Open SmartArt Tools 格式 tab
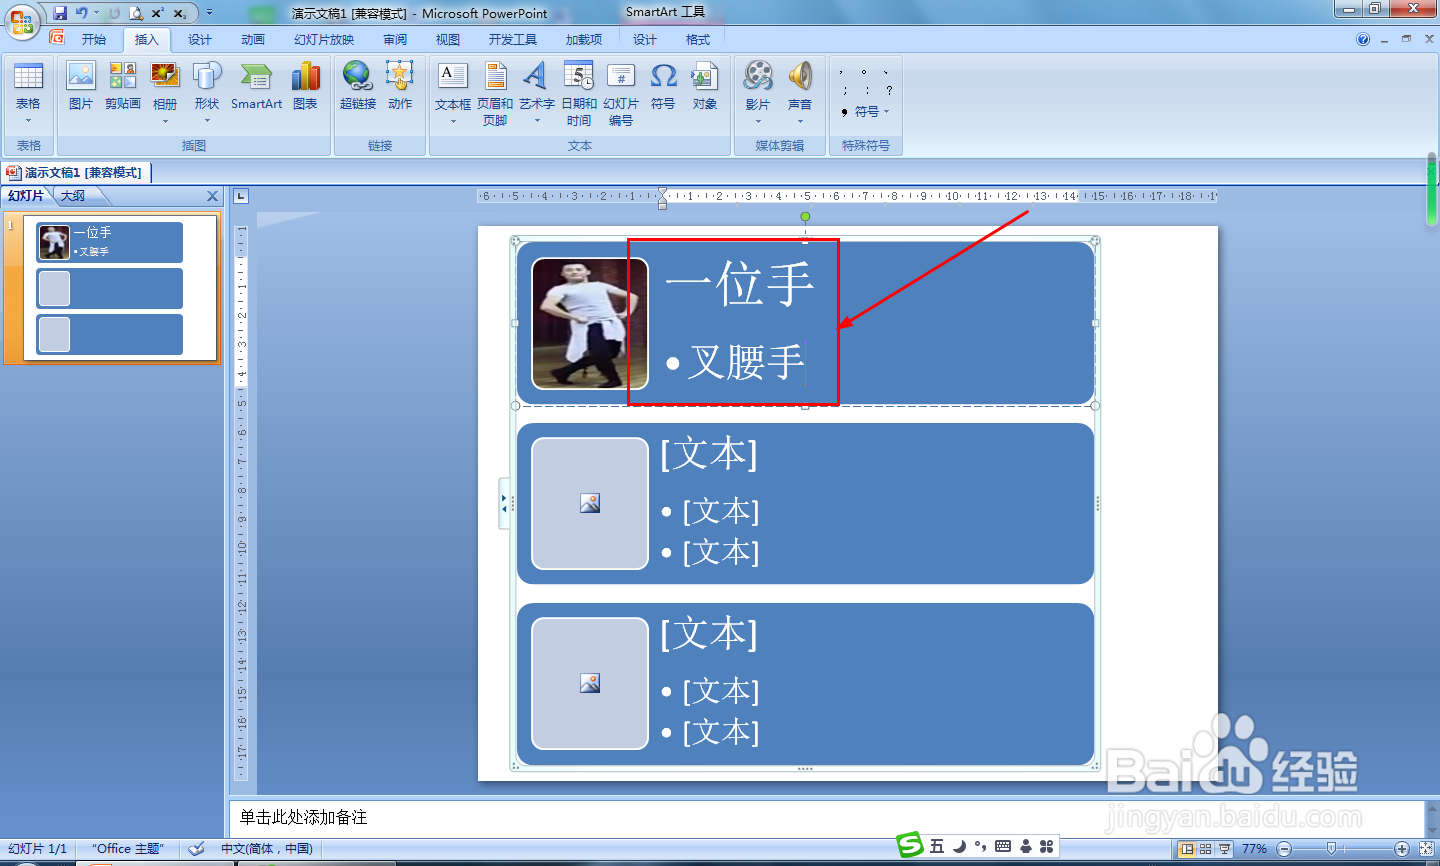Image resolution: width=1440 pixels, height=866 pixels. [698, 39]
